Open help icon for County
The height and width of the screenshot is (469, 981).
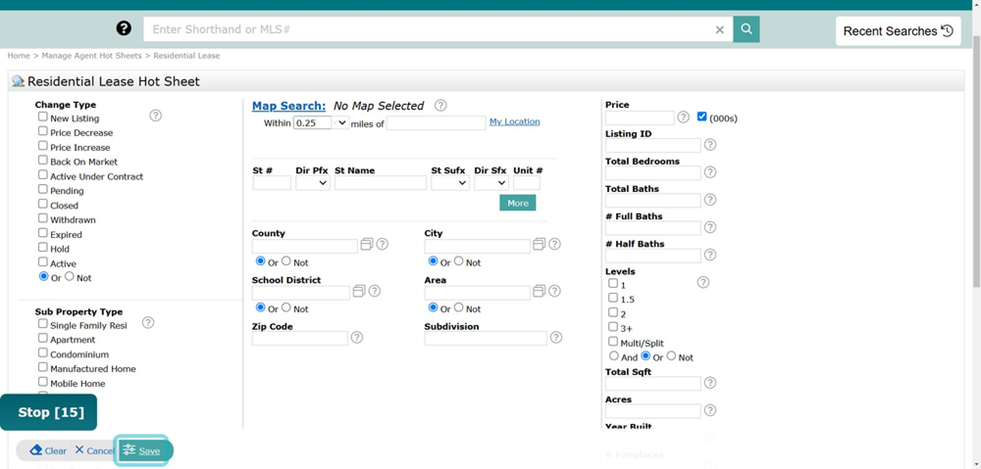[382, 244]
